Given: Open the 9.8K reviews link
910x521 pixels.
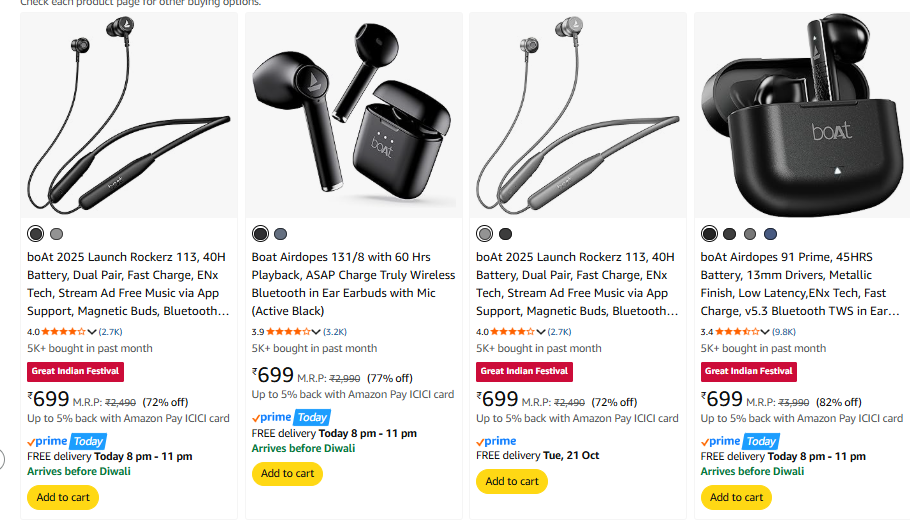Looking at the screenshot, I should (x=784, y=331).
